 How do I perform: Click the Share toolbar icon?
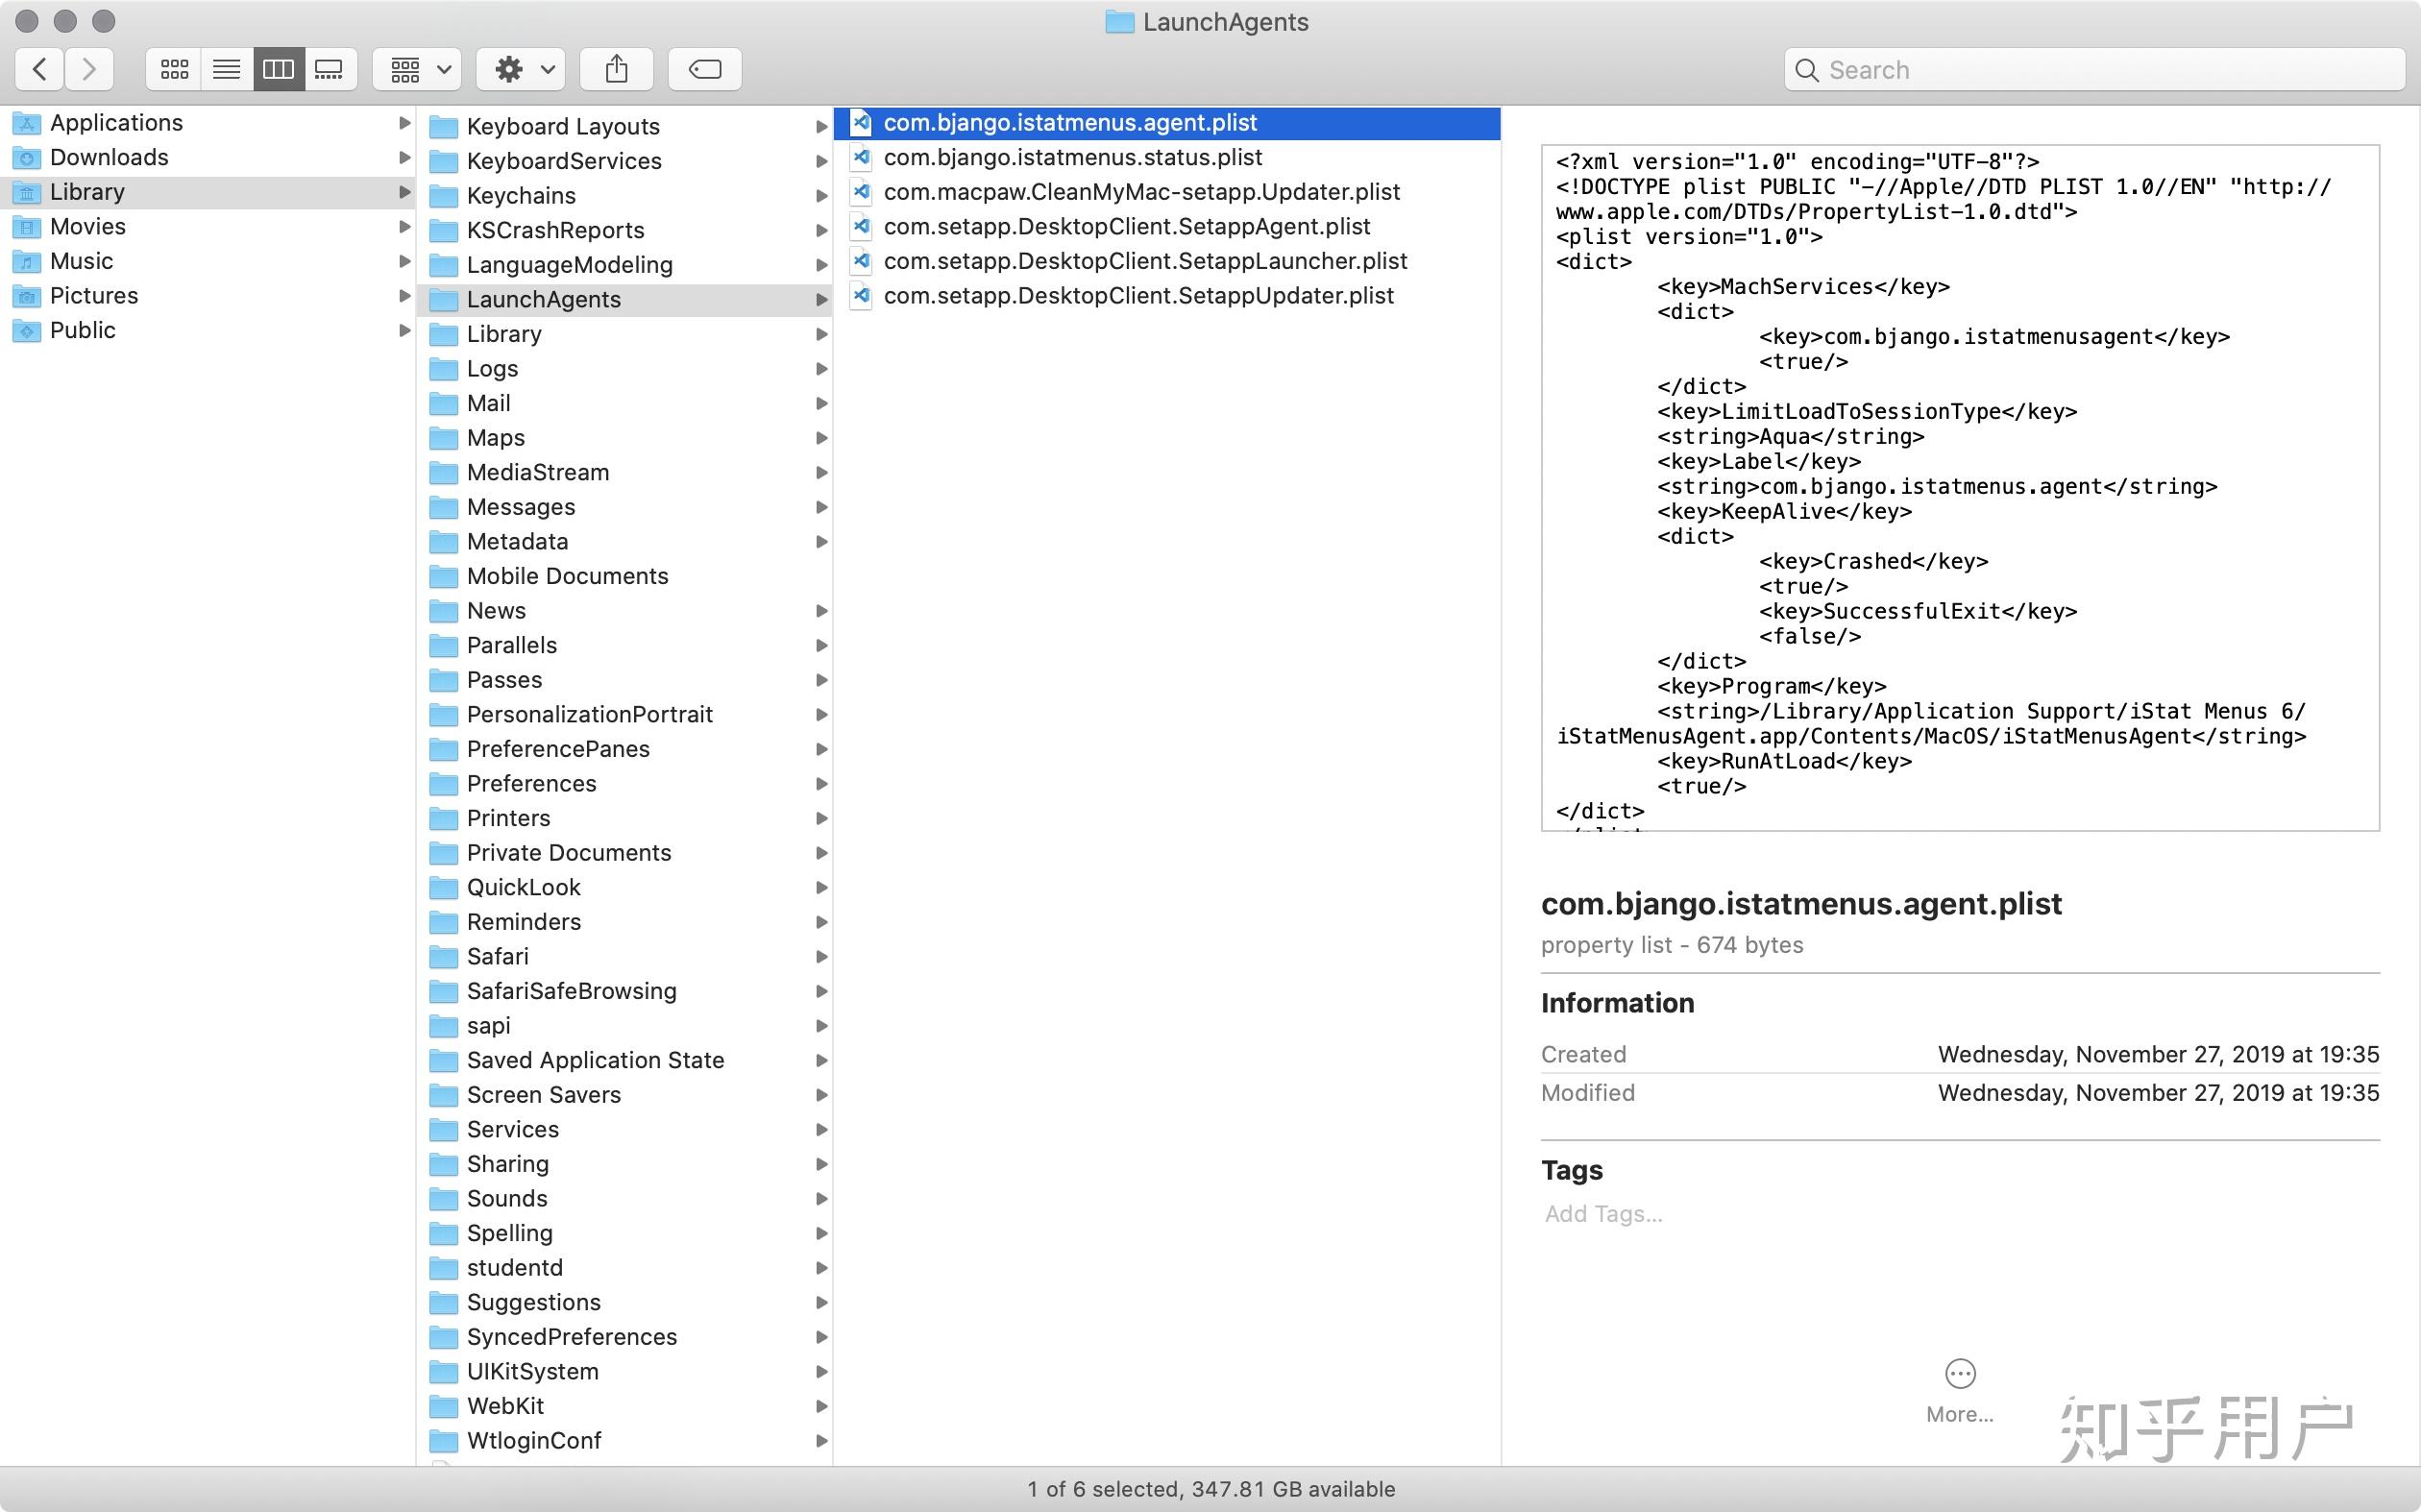(x=616, y=69)
